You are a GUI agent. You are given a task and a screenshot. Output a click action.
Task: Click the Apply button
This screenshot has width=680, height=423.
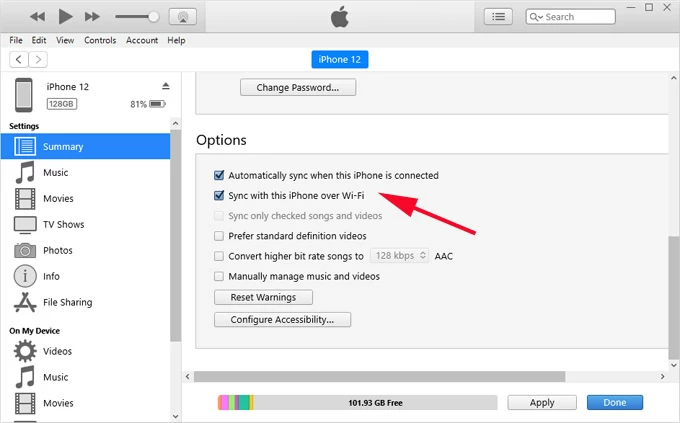[542, 402]
